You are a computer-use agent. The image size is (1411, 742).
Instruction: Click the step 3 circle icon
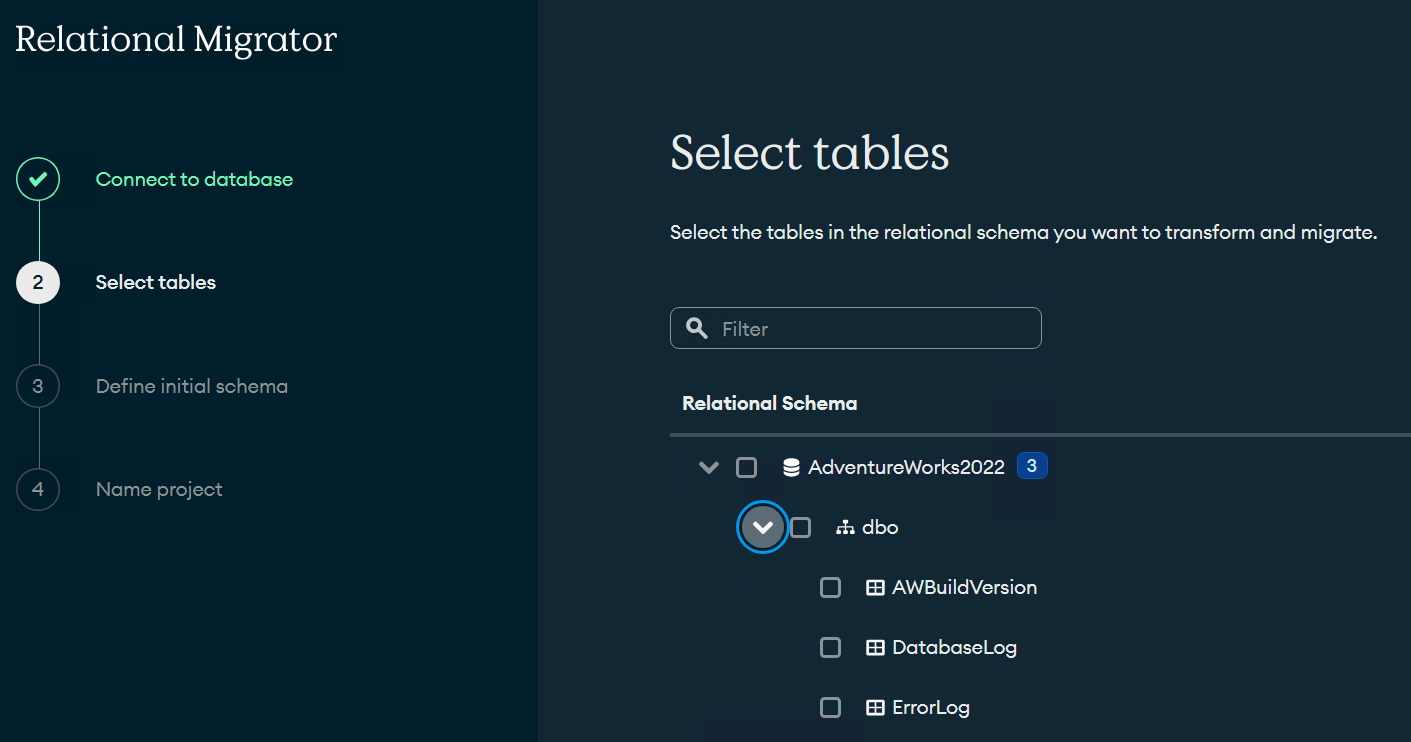38,386
